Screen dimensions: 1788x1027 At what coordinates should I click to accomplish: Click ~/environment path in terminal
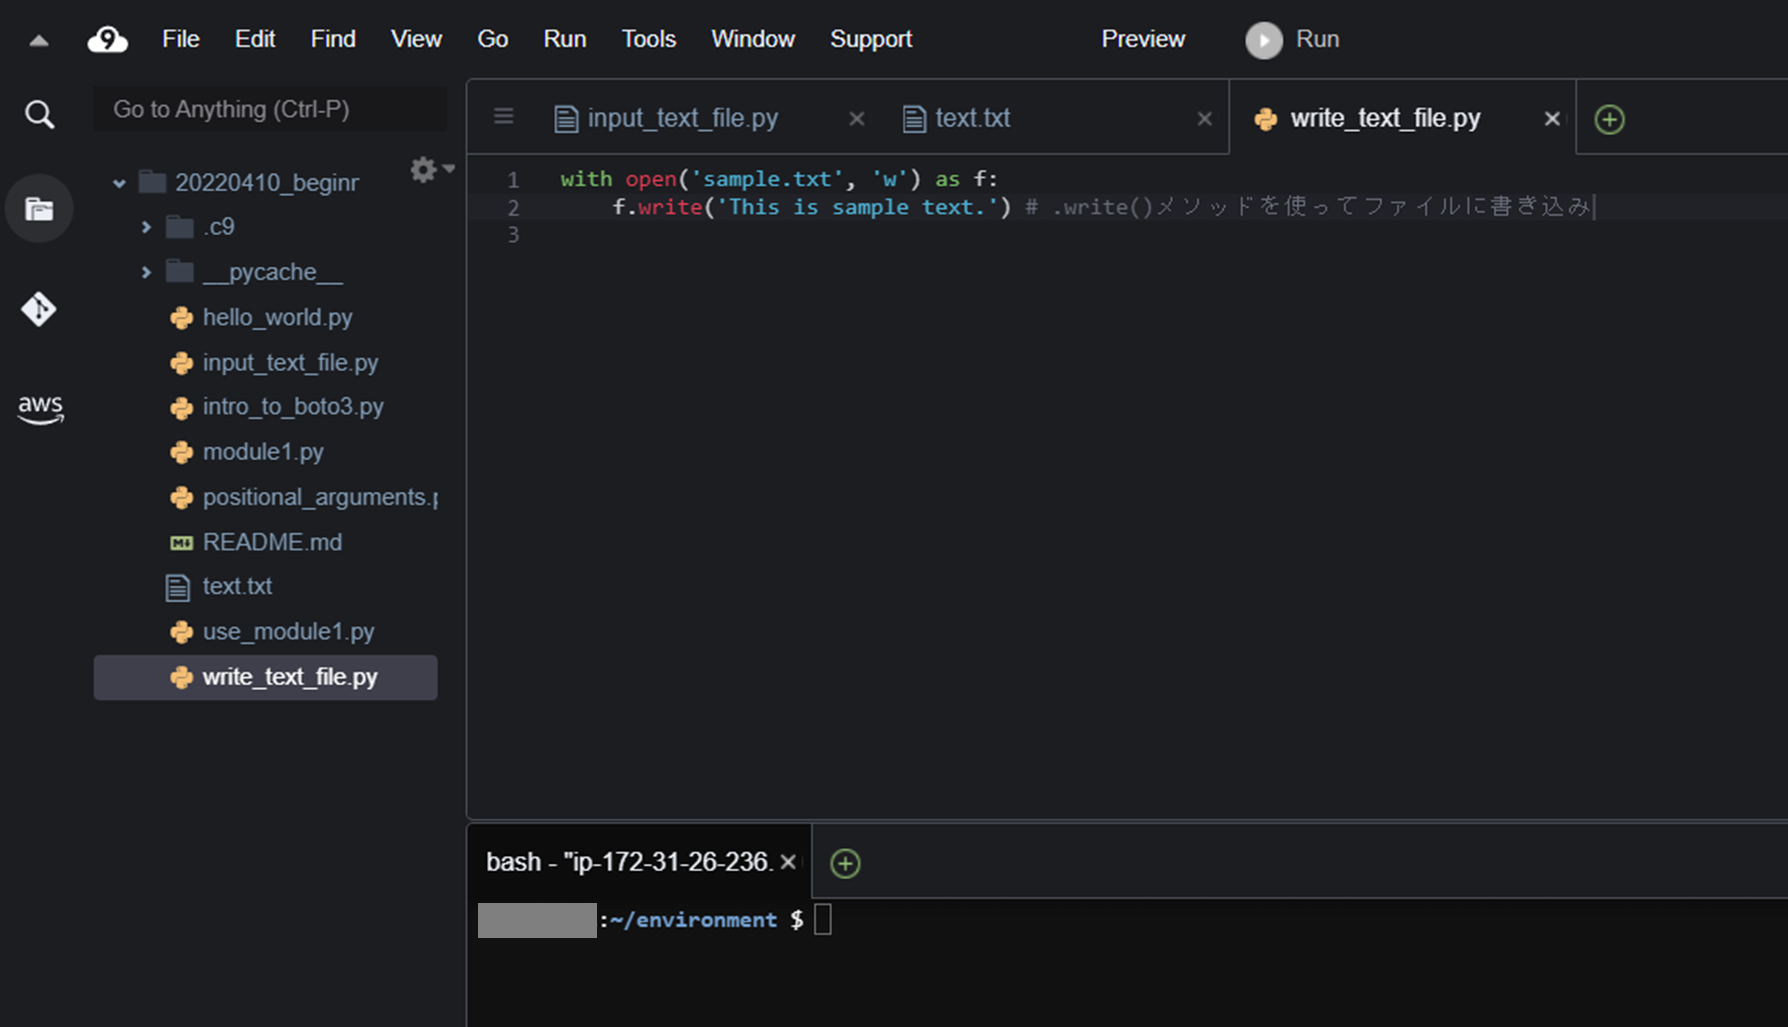pos(693,920)
